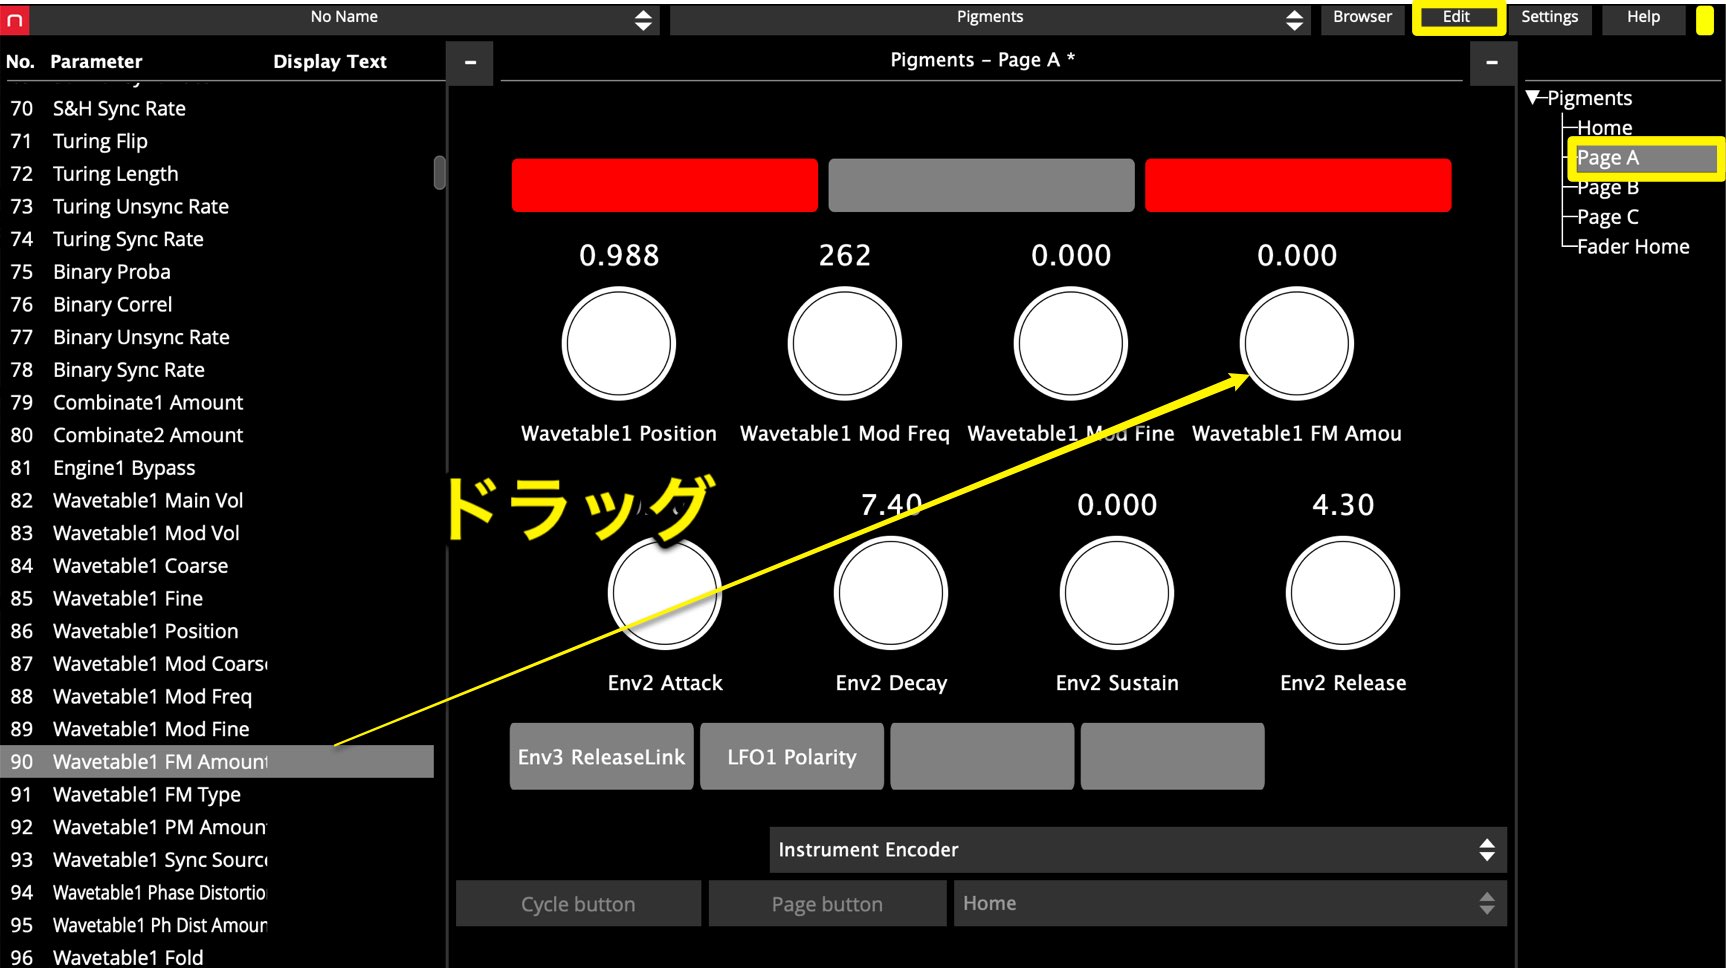Click the Parameter column header
The image size is (1726, 968).
pos(96,62)
